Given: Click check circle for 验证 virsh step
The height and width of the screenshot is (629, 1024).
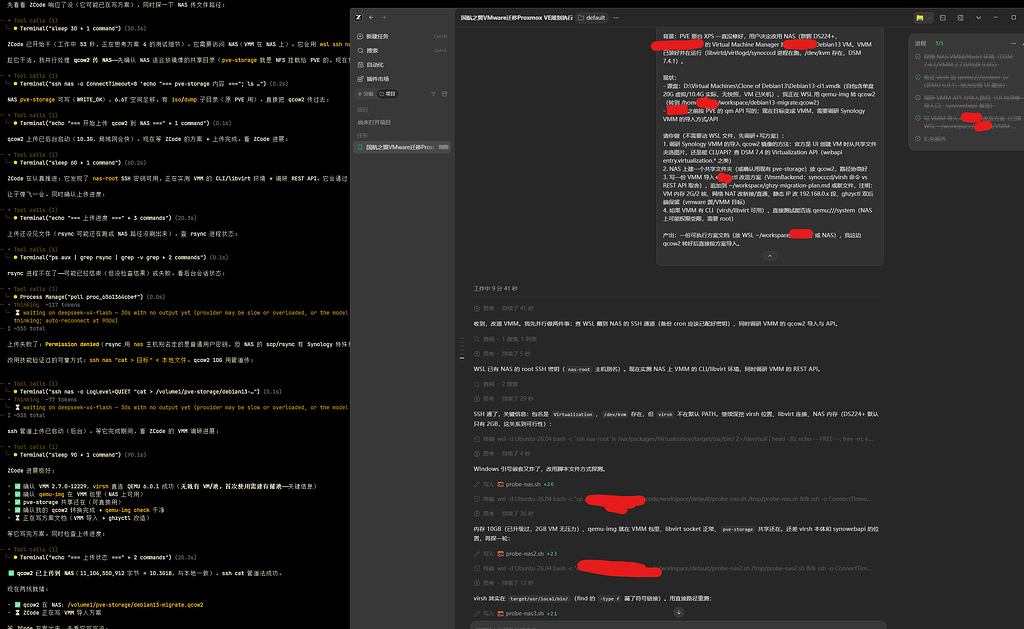Looking at the screenshot, I should [918, 77].
